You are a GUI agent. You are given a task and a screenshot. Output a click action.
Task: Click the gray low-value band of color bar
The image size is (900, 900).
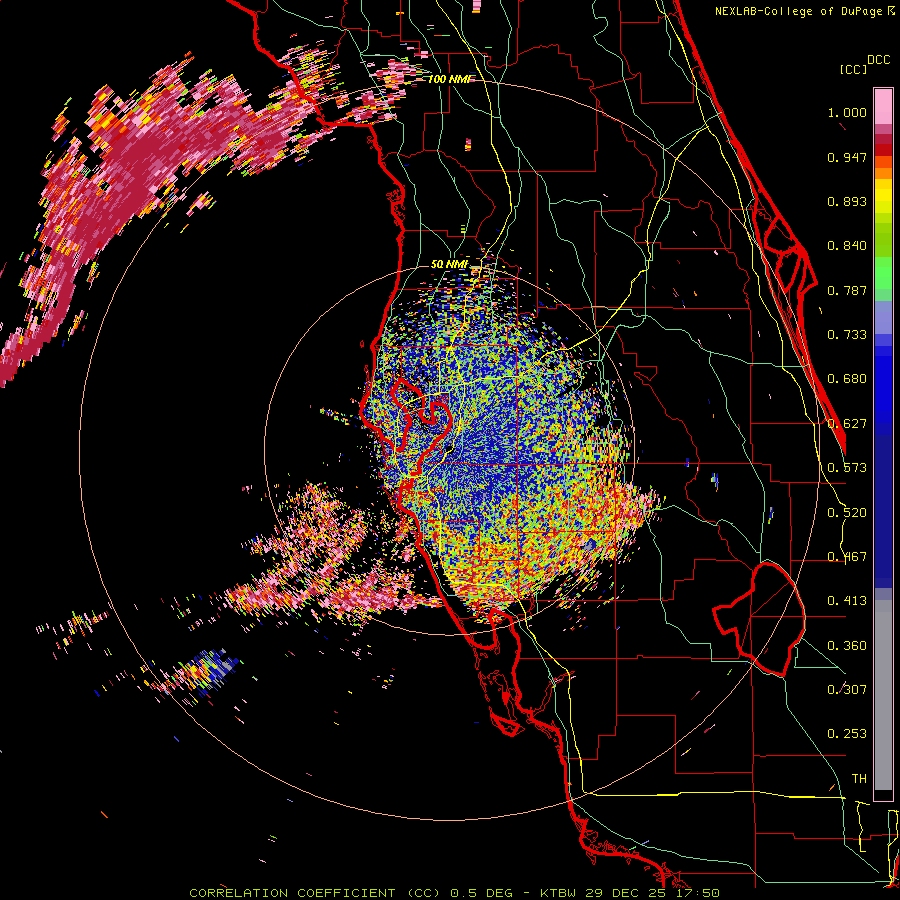(x=883, y=695)
